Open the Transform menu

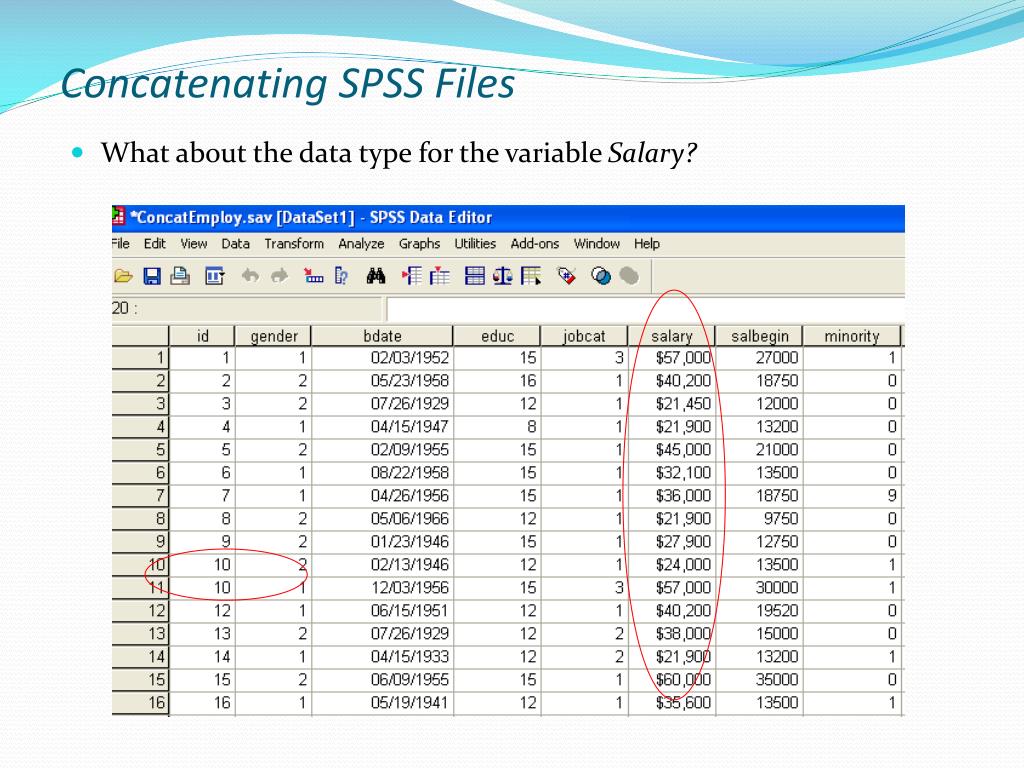[294, 244]
